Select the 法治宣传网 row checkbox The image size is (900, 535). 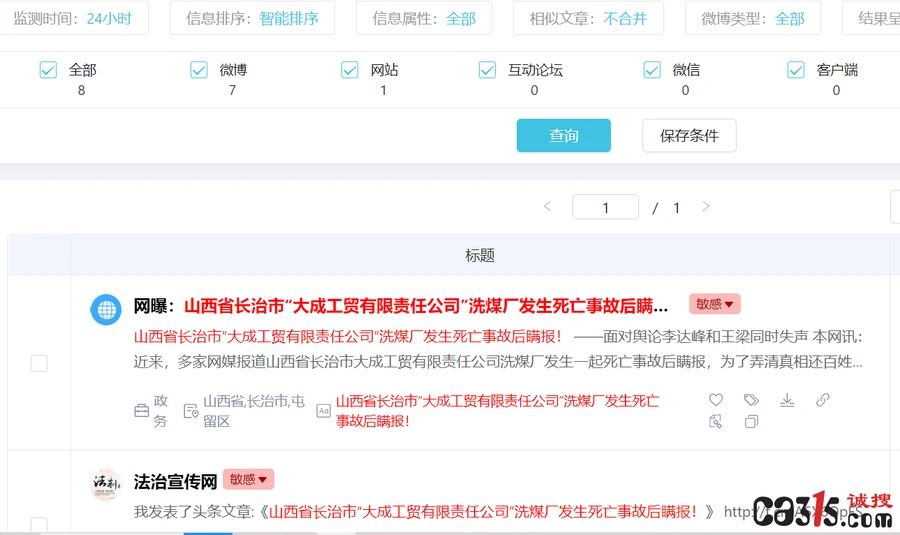tap(39, 525)
